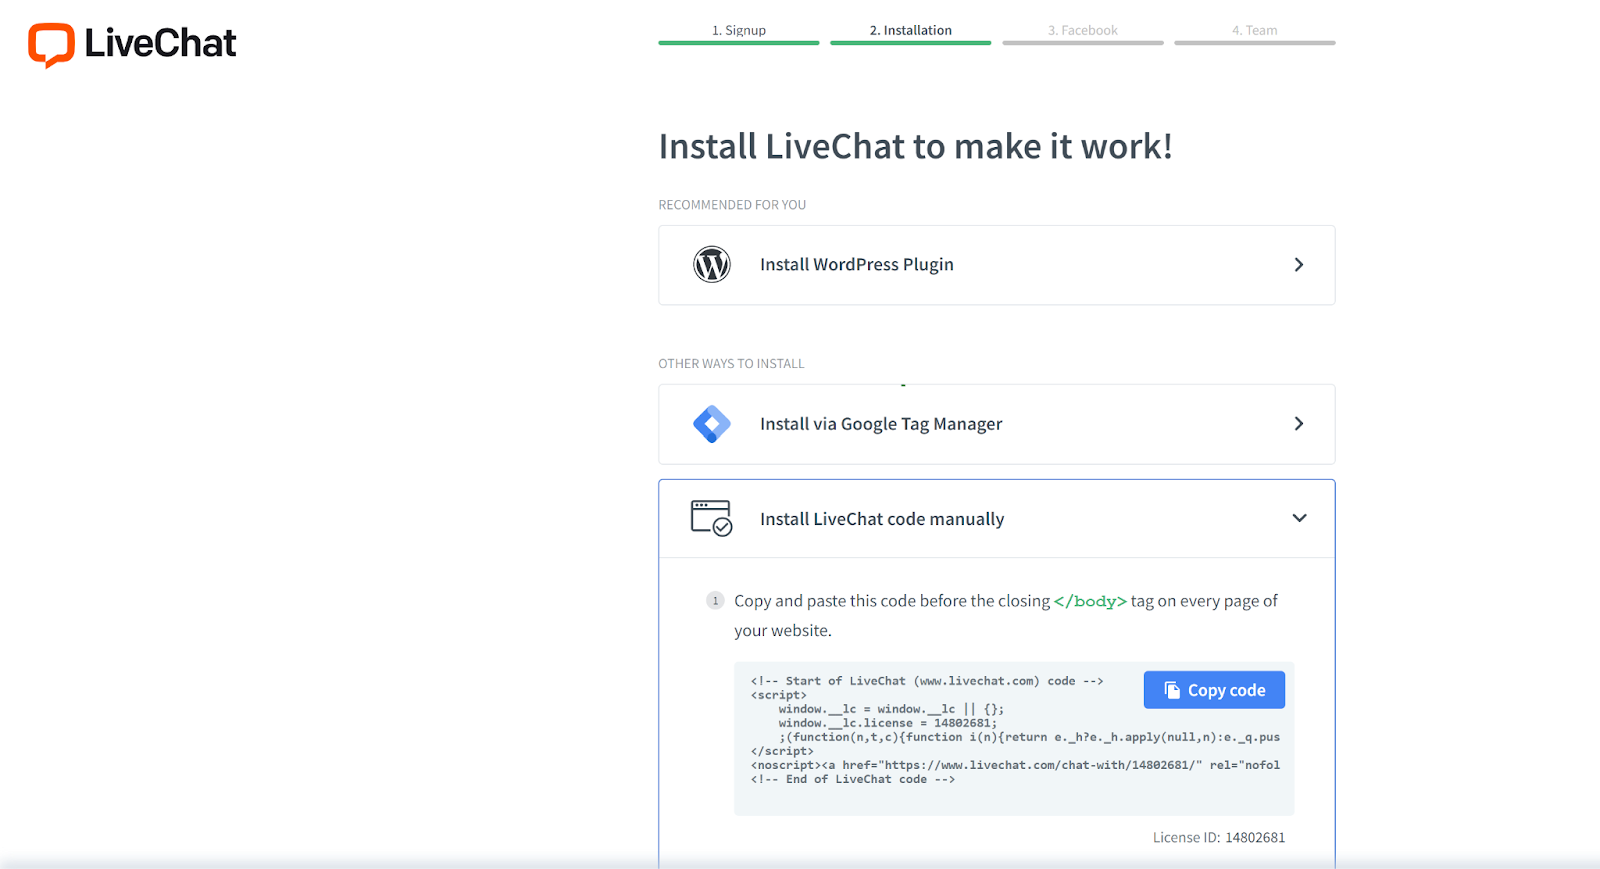Image resolution: width=1600 pixels, height=869 pixels.
Task: Choose Install WordPress Plugin option
Action: point(857,265)
